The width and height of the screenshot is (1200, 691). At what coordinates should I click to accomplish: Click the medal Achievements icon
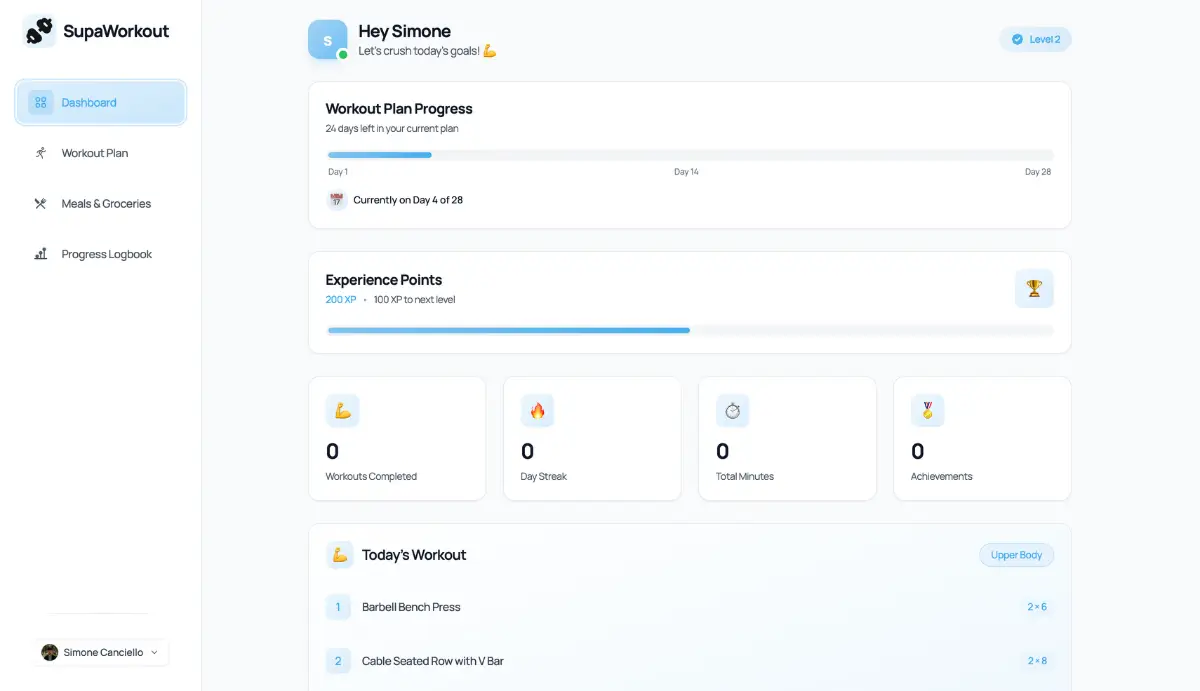927,411
